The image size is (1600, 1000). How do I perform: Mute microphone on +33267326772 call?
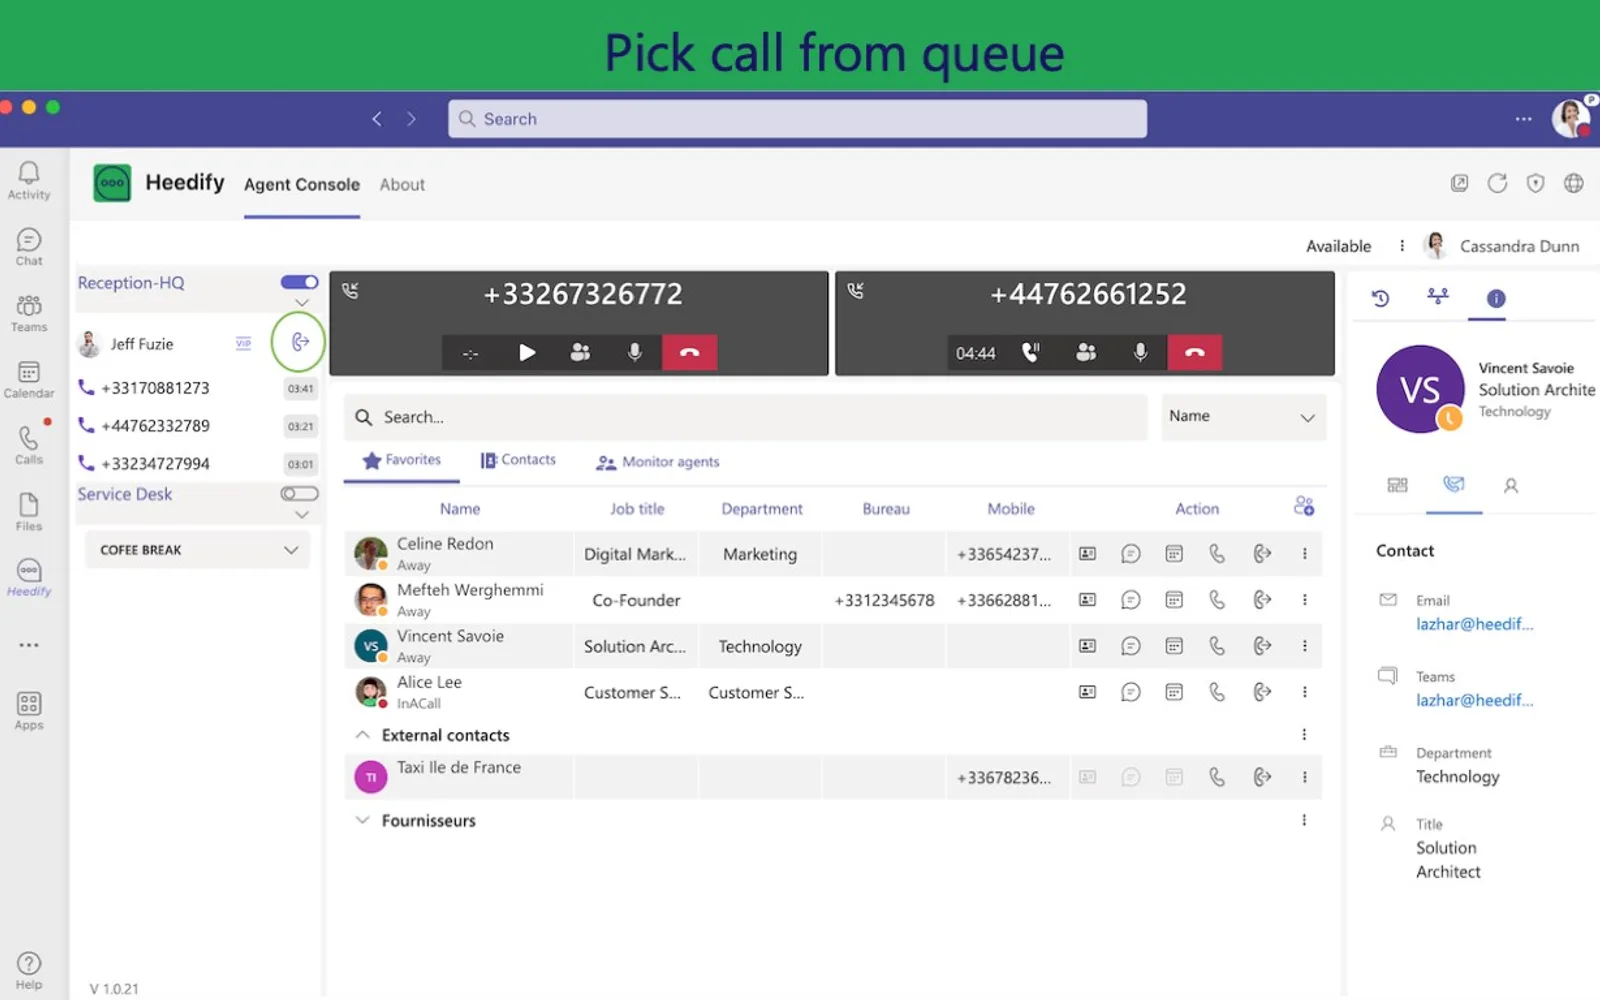634,352
